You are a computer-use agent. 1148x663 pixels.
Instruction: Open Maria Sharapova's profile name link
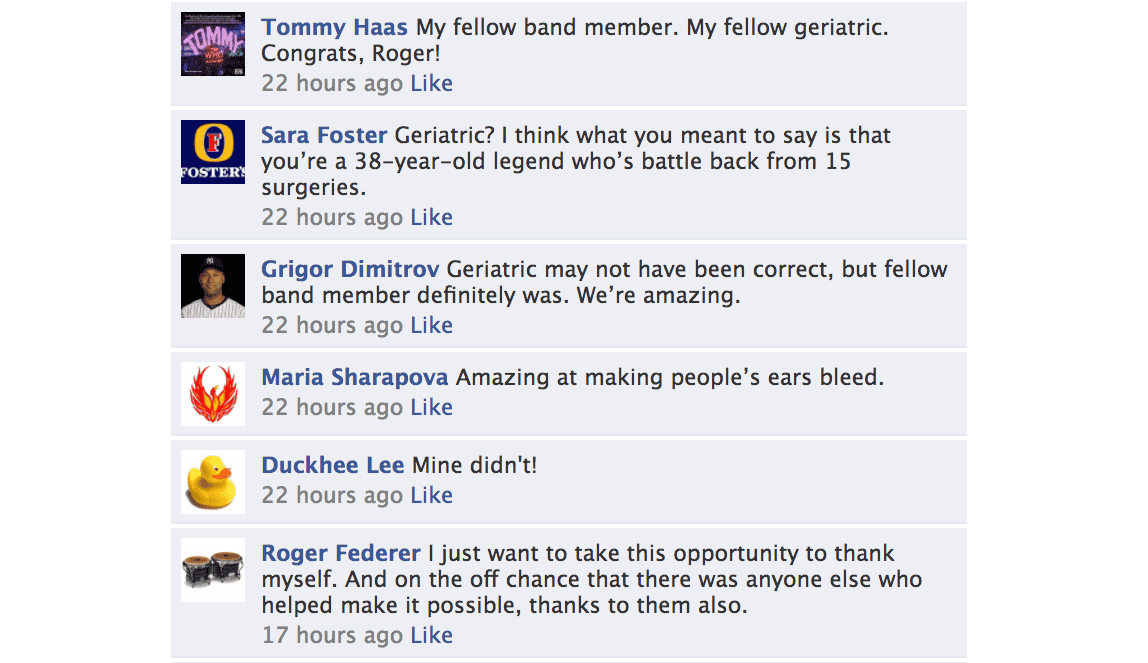pyautogui.click(x=355, y=377)
